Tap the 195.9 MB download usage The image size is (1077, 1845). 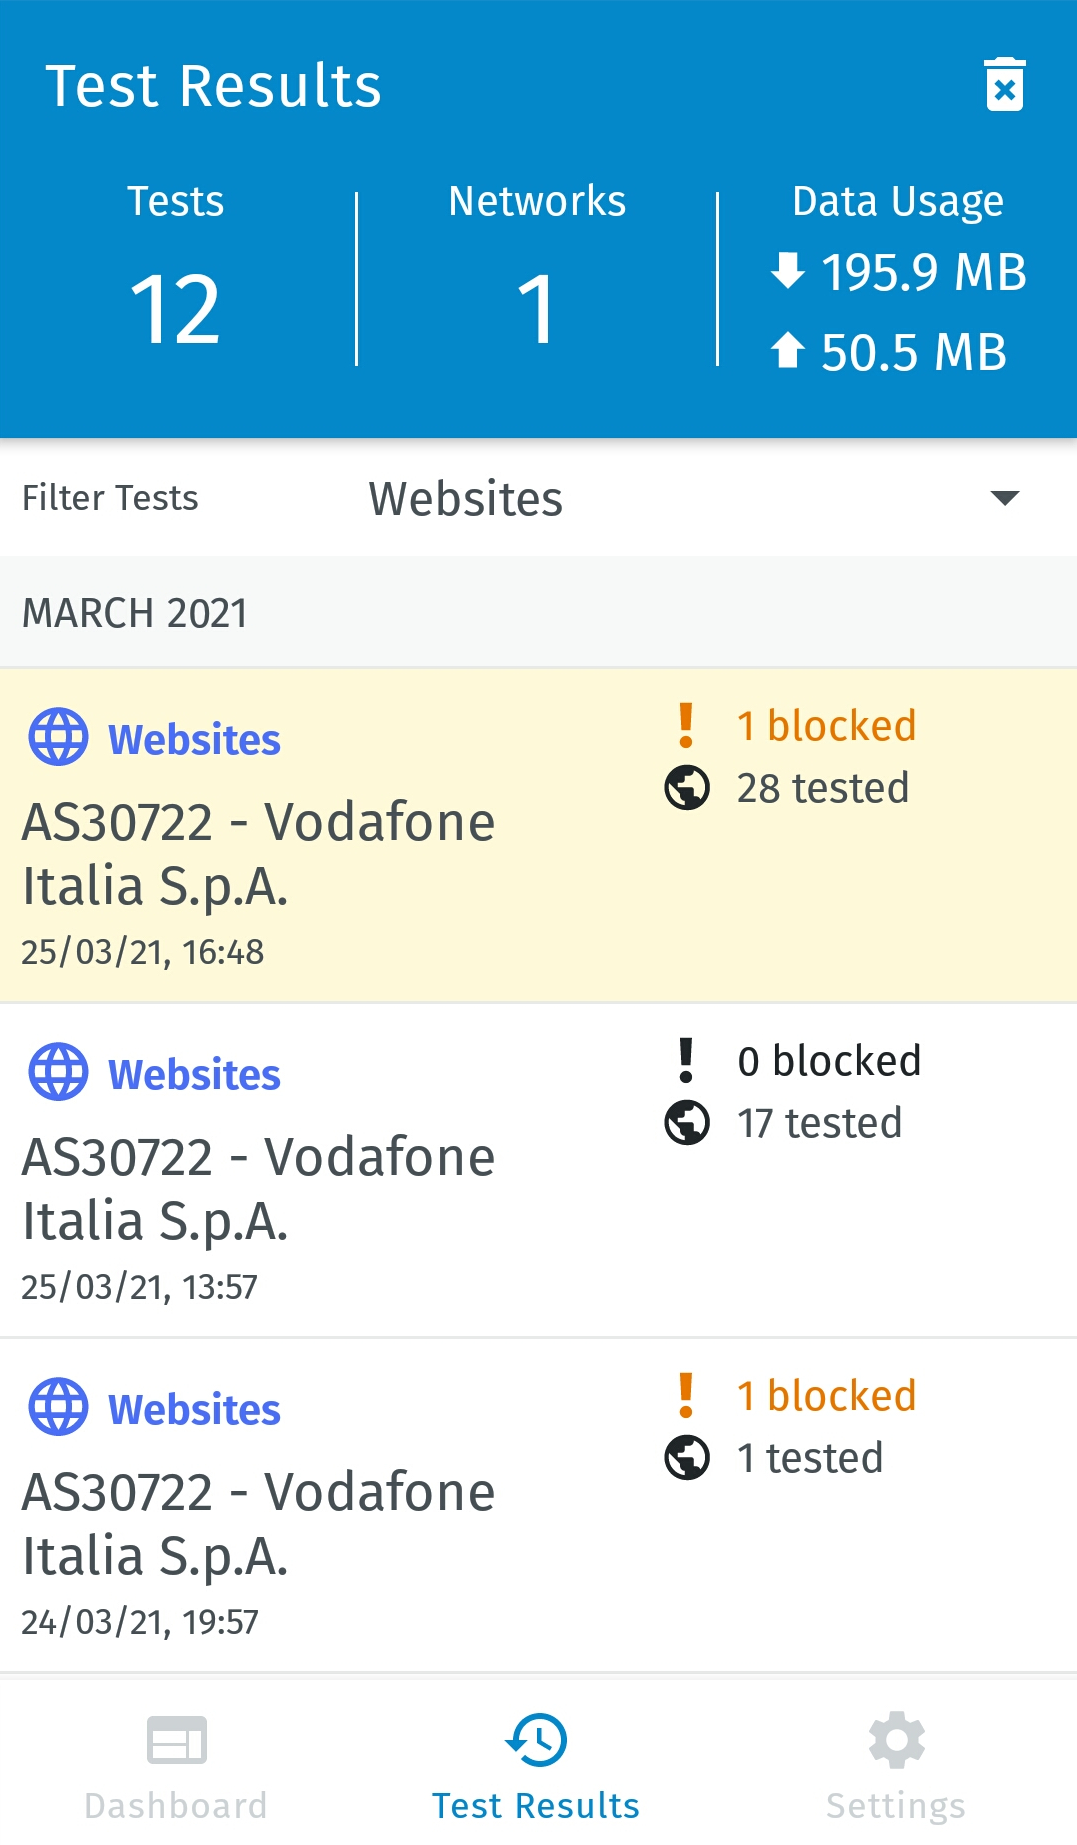[x=900, y=272]
